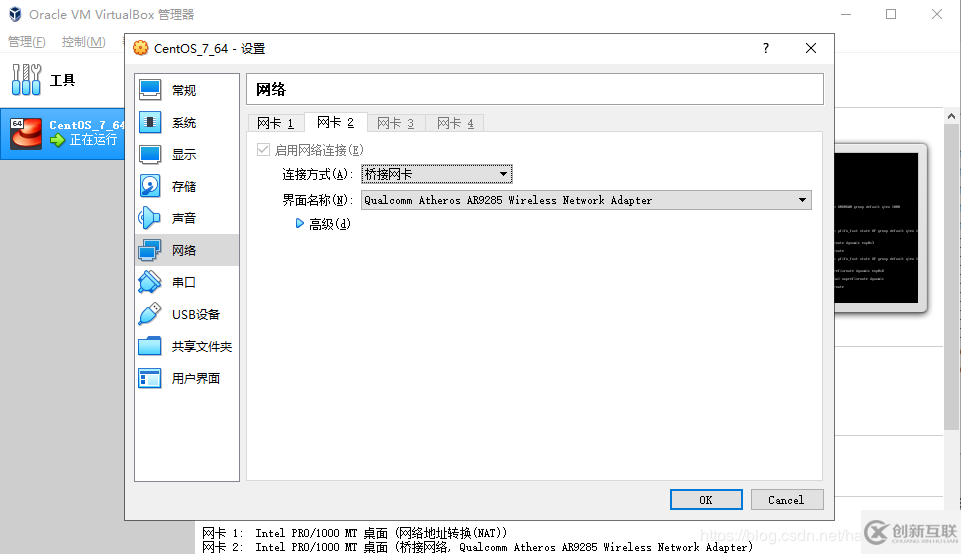Open the 控制(M) menu in VirtualBox manager
The height and width of the screenshot is (554, 961).
83,42
